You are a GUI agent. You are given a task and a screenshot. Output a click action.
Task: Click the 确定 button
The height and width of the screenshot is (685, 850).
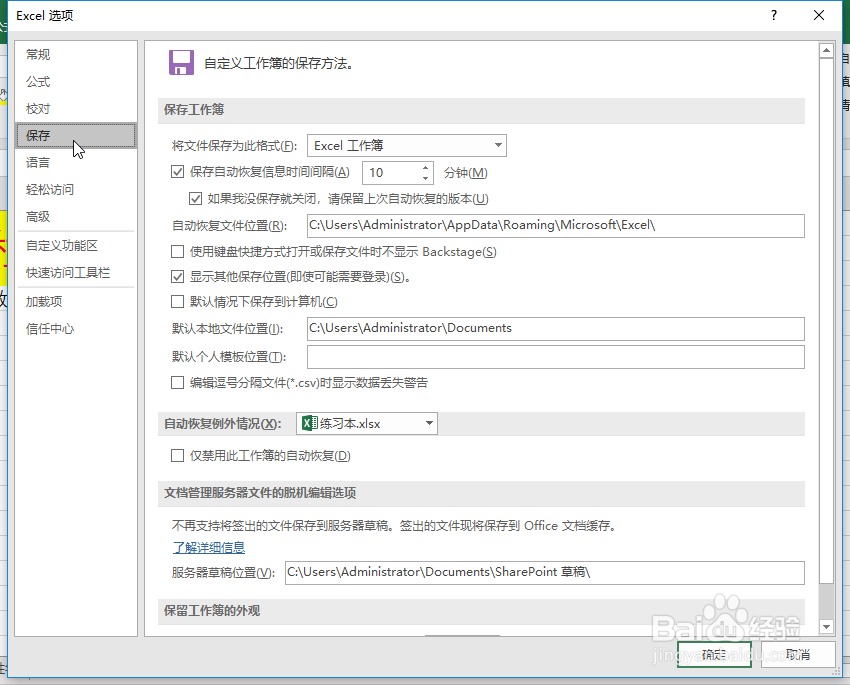tap(714, 655)
